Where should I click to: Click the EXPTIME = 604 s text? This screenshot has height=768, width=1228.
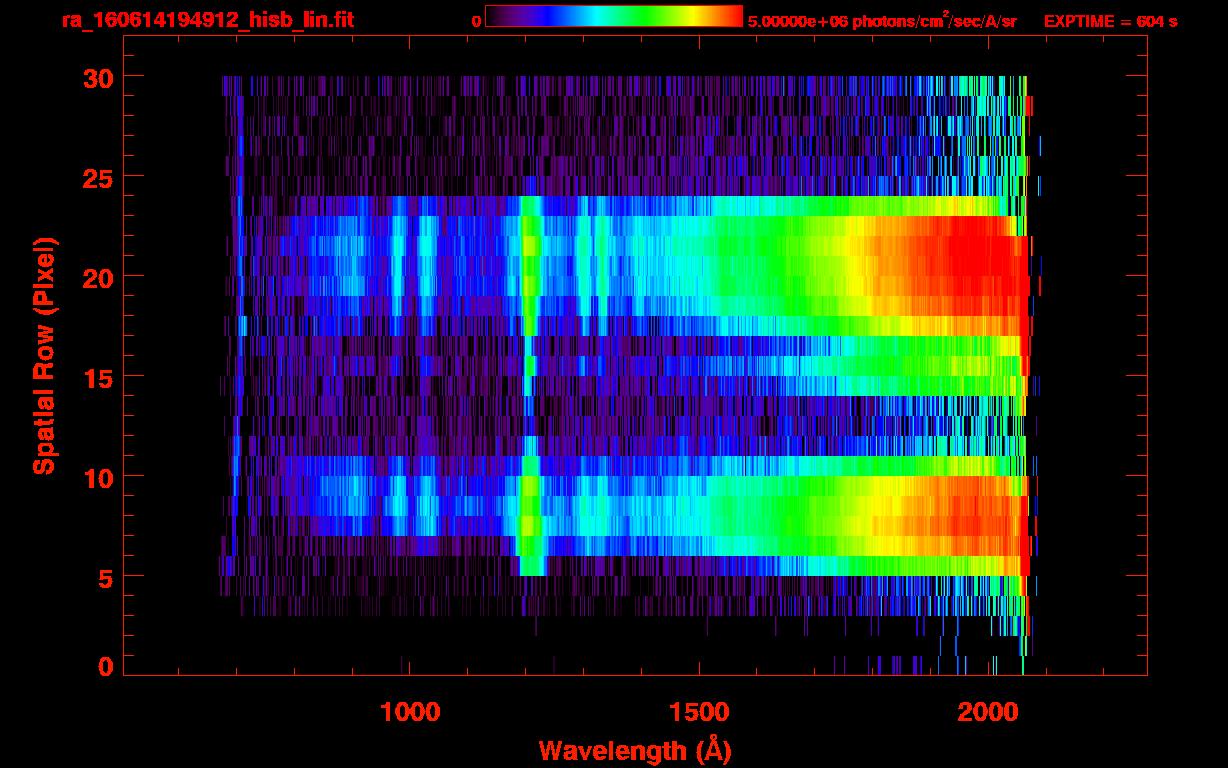pyautogui.click(x=1110, y=21)
